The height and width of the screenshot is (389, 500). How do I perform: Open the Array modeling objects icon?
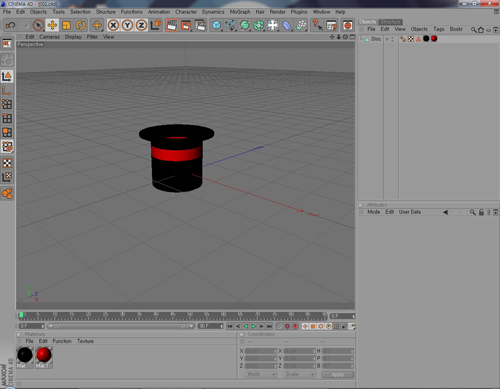click(259, 25)
